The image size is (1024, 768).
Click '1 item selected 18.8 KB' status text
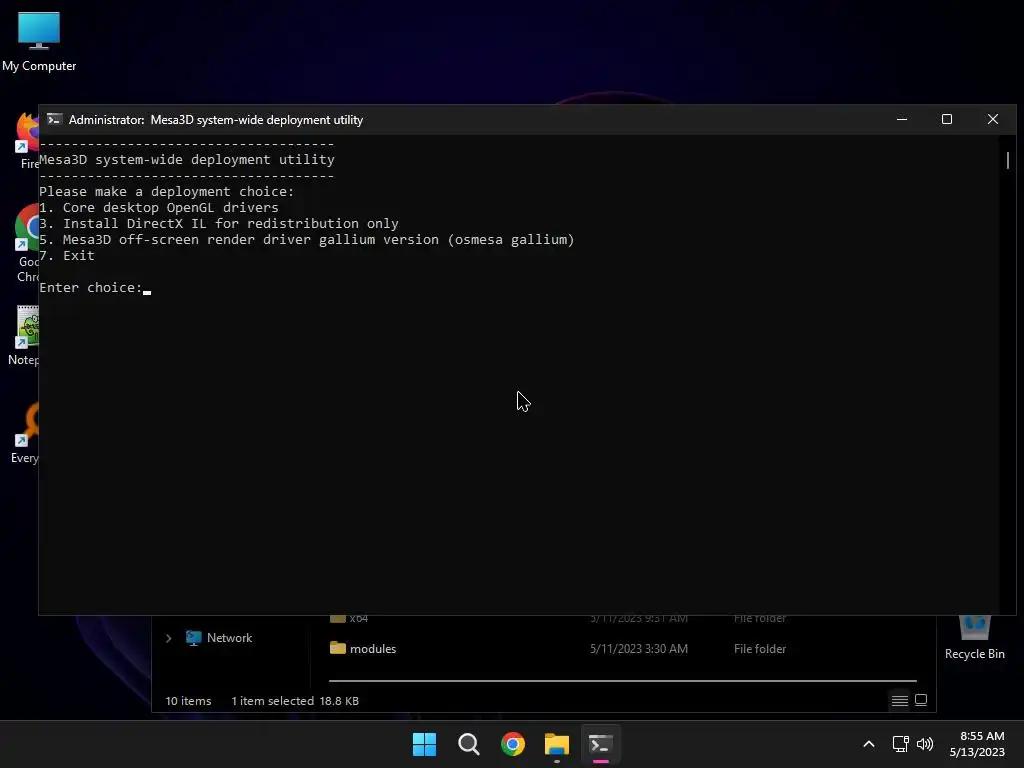(x=295, y=701)
